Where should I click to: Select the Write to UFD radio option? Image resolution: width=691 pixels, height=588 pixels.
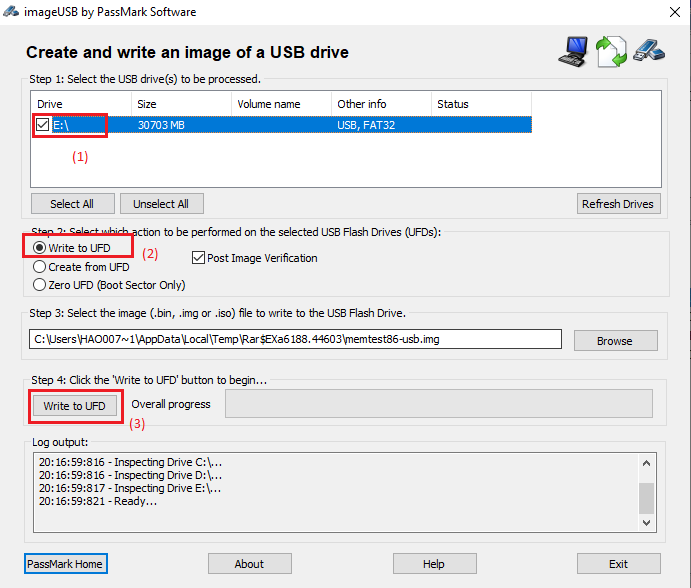[41, 248]
